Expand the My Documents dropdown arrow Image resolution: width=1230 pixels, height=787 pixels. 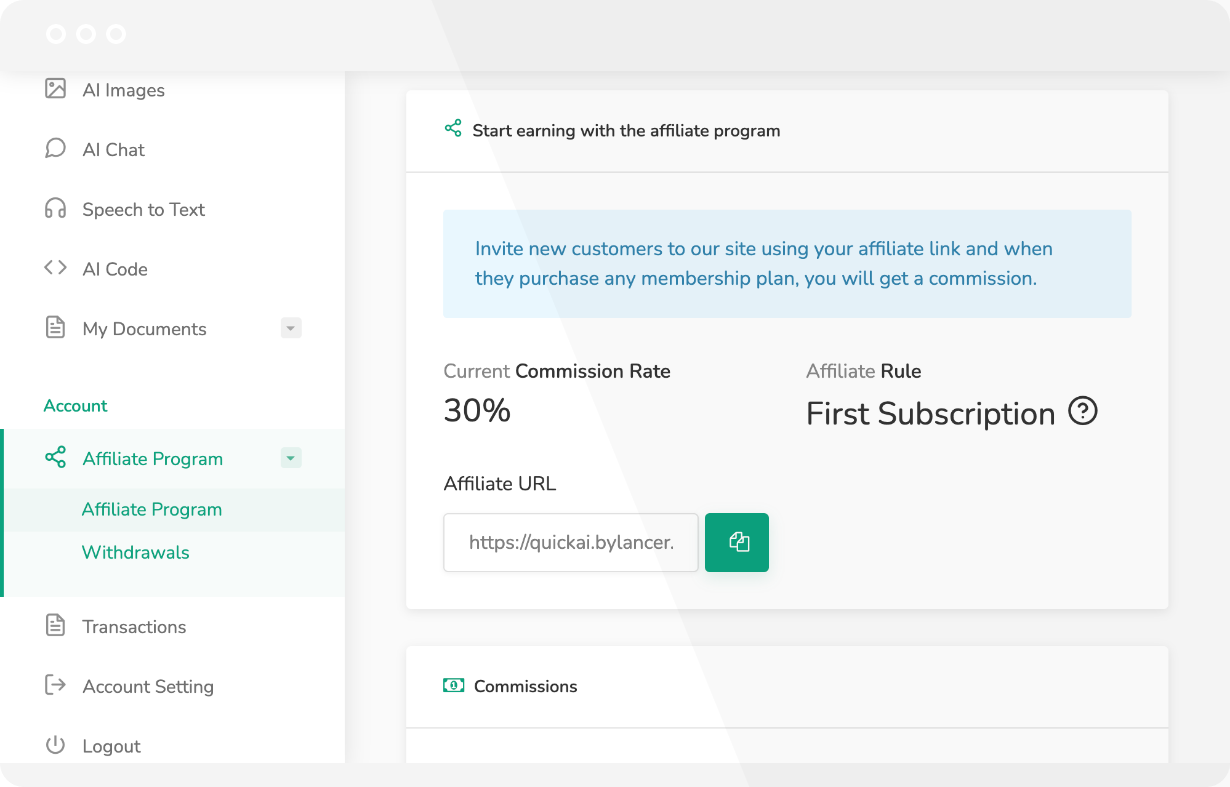point(290,327)
